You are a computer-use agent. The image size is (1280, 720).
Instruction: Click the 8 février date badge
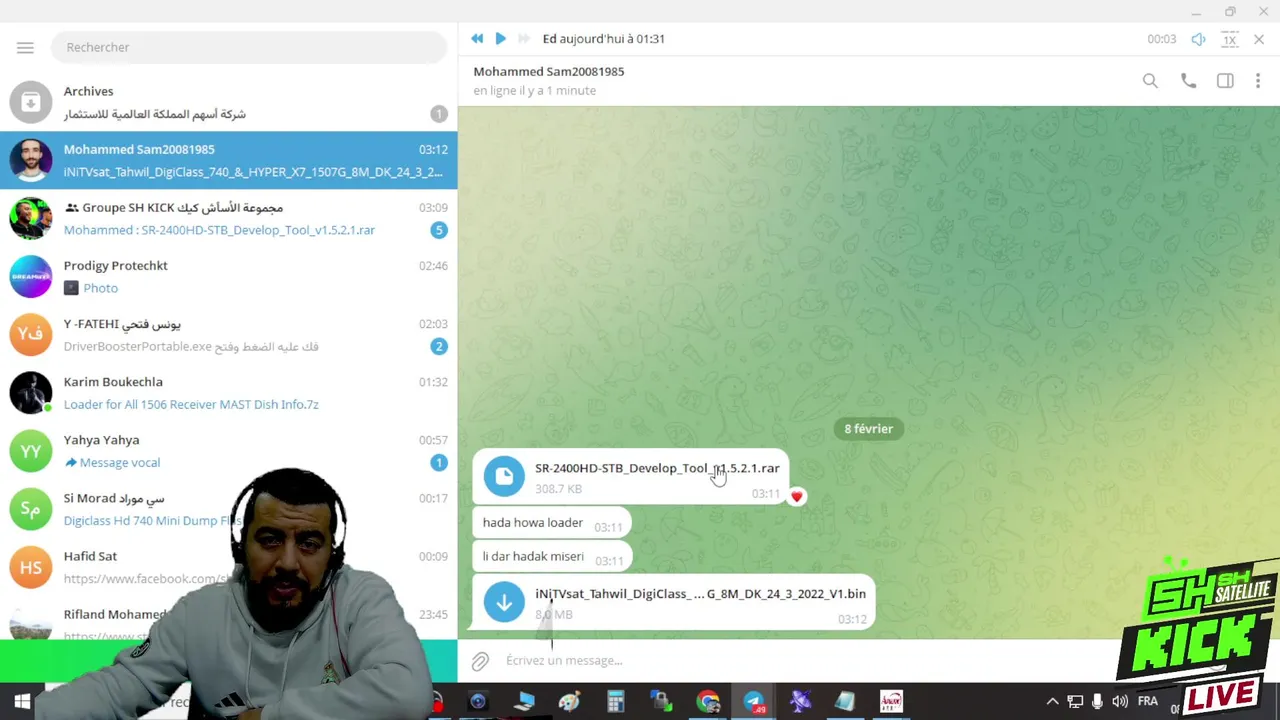[869, 428]
